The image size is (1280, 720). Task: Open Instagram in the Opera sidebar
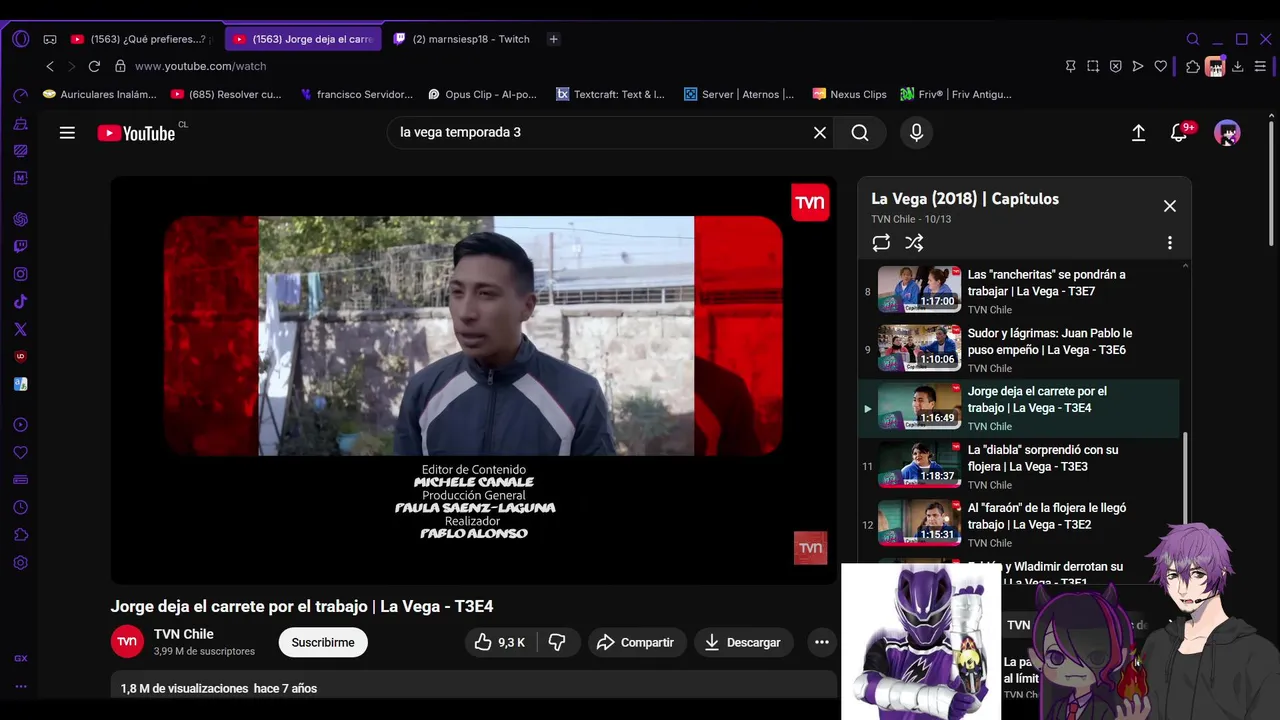pyautogui.click(x=20, y=274)
